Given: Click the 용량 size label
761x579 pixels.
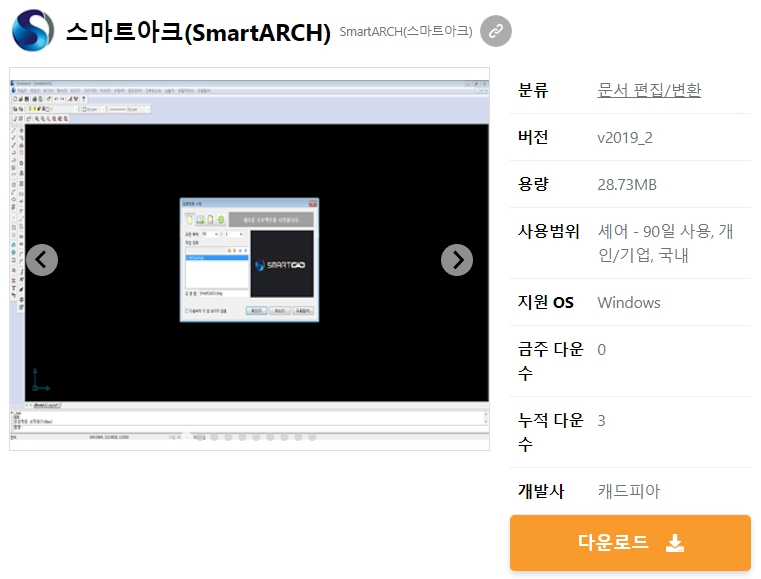Looking at the screenshot, I should pos(533,184).
